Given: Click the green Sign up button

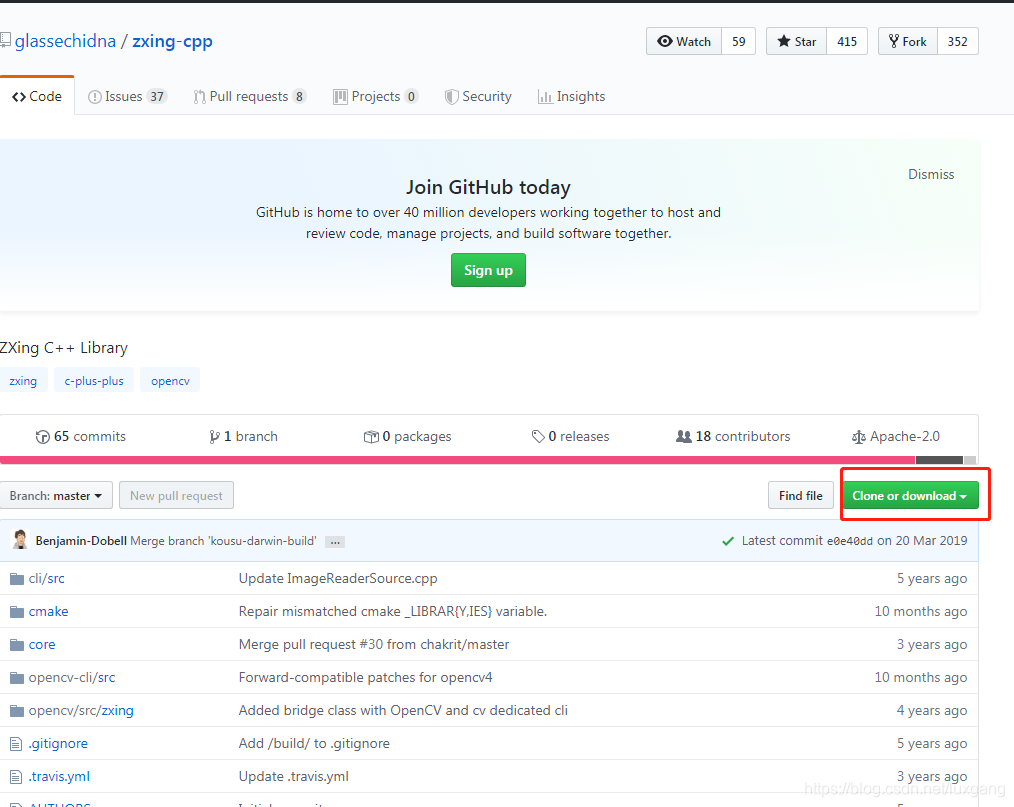Looking at the screenshot, I should (x=488, y=270).
